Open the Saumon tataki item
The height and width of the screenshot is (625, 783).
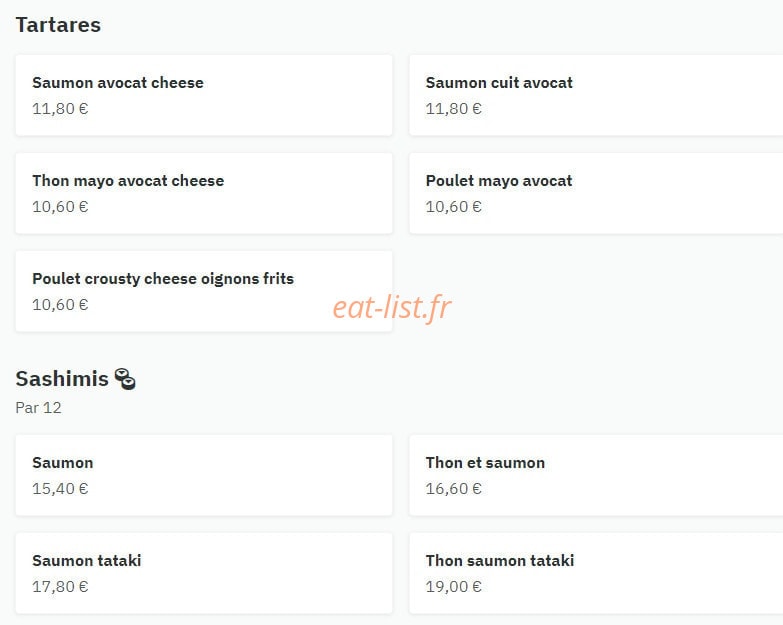click(x=204, y=573)
